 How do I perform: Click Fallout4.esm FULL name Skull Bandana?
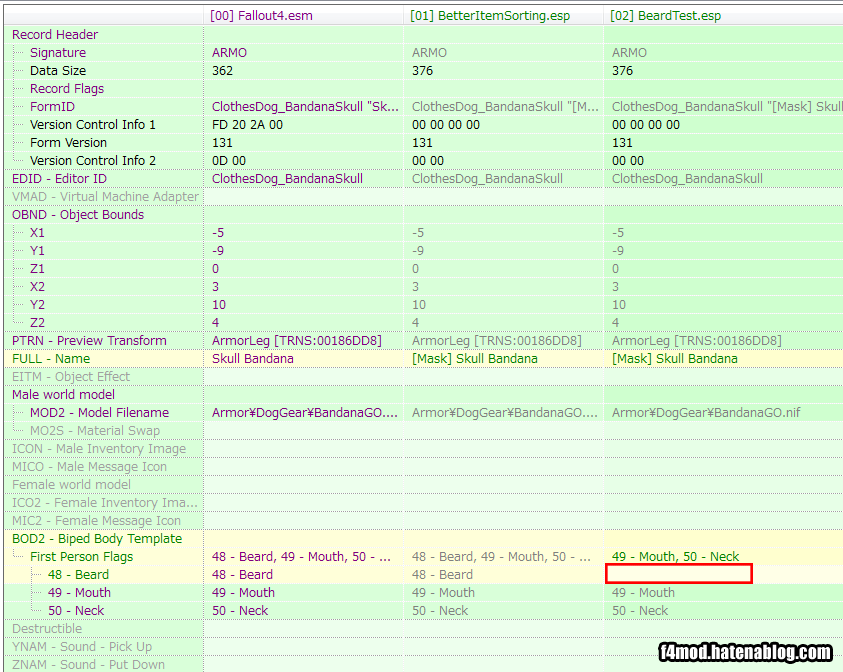click(252, 359)
